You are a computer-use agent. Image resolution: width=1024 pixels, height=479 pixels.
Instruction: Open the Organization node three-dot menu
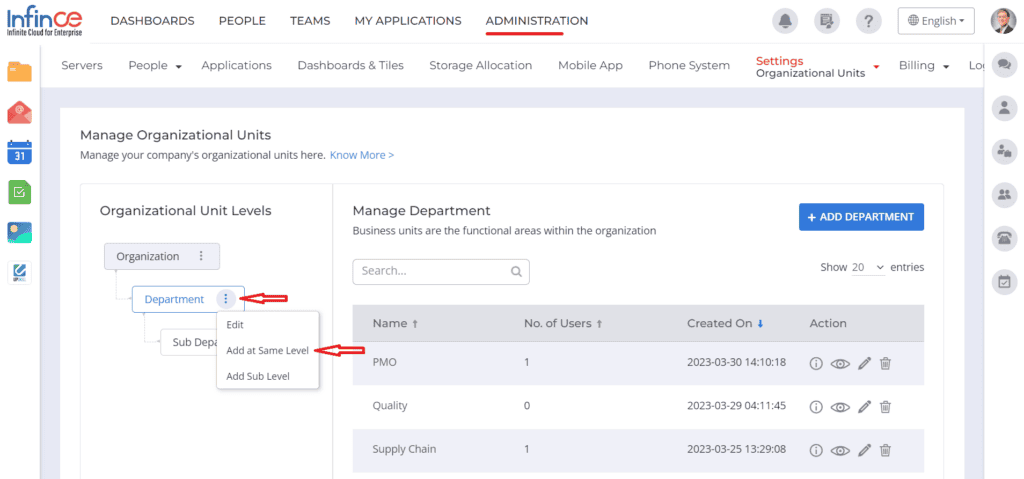coord(201,256)
